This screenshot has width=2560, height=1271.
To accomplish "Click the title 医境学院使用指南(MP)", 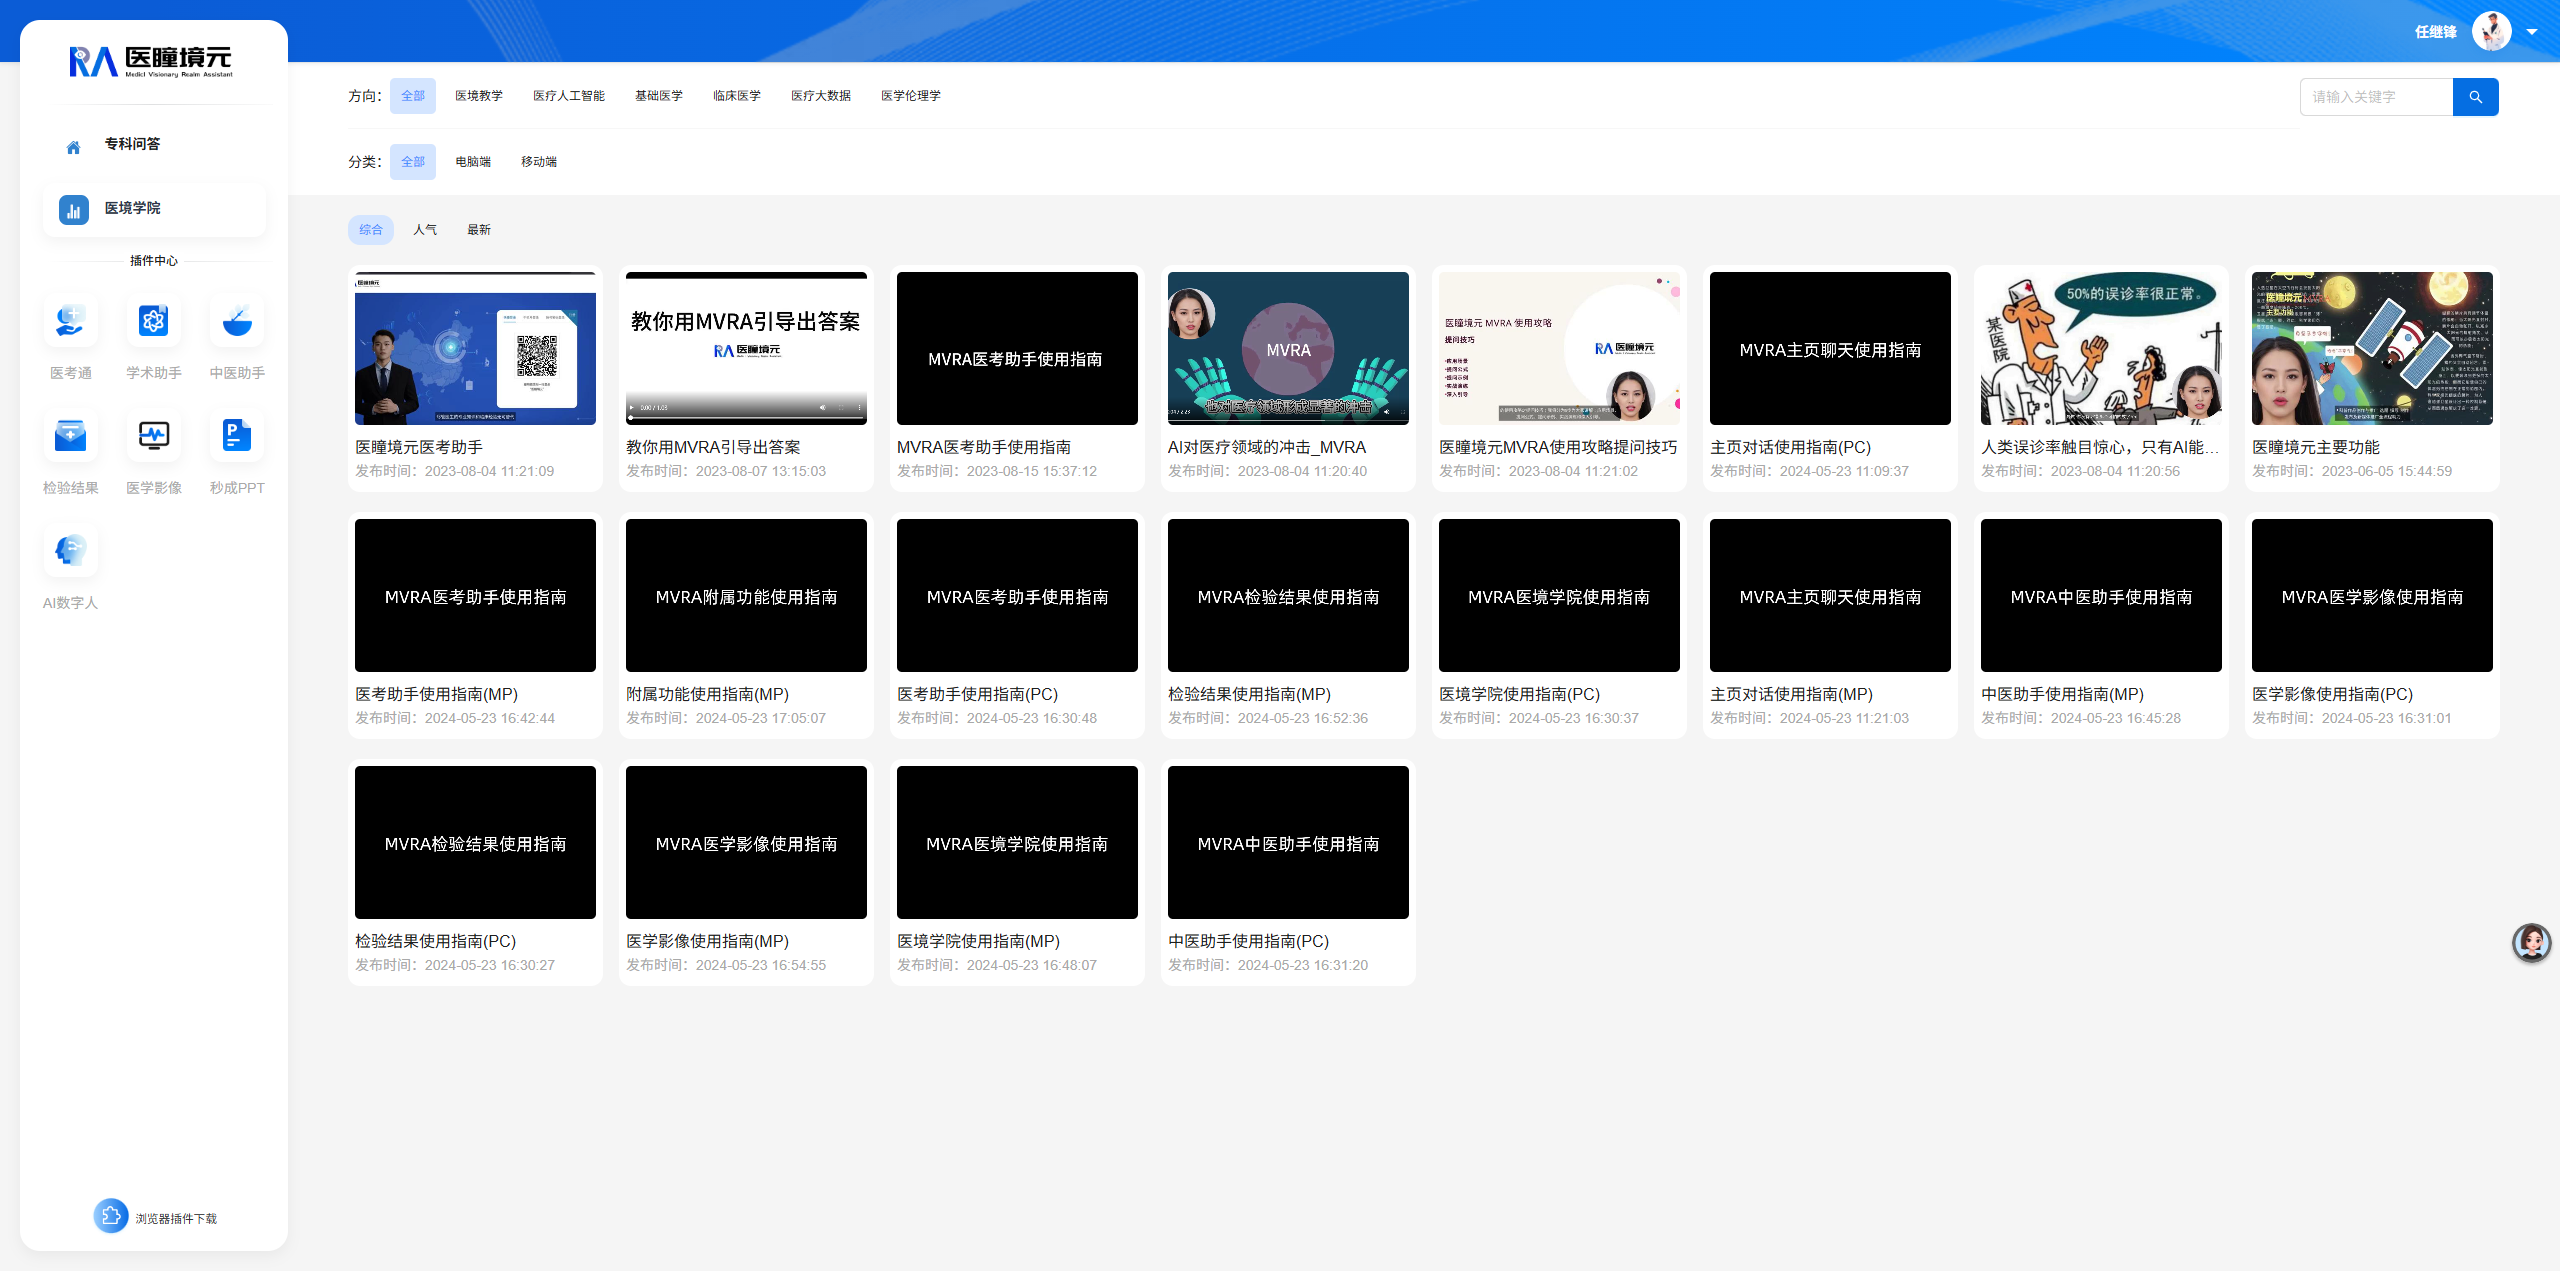I will click(x=978, y=941).
